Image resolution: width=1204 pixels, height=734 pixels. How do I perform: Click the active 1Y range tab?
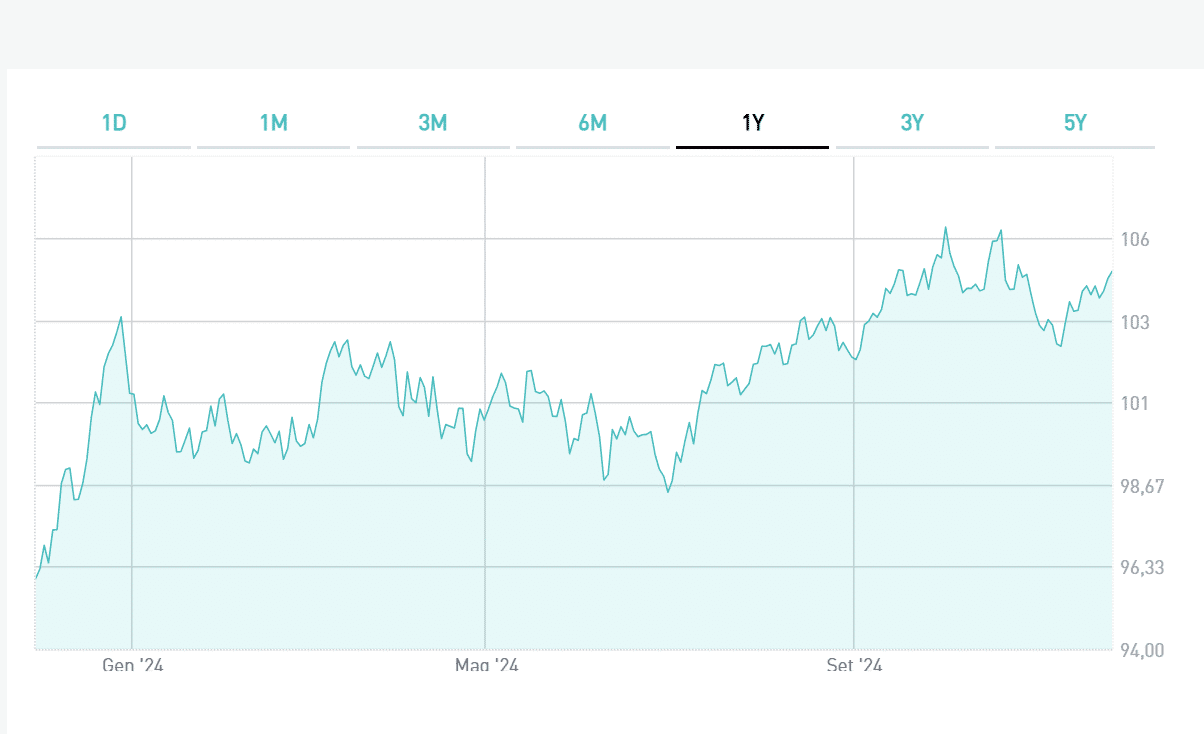[752, 124]
